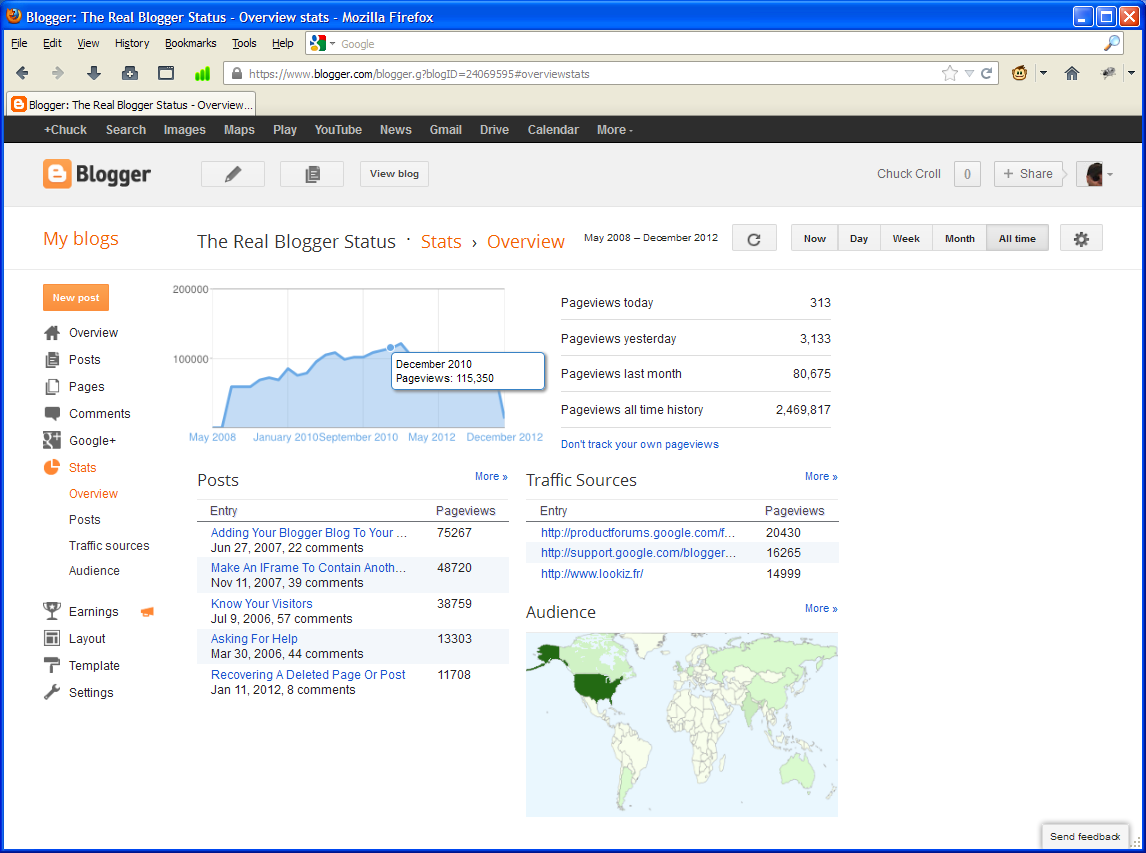
Task: Click the notifications count box showing 0
Action: point(967,174)
